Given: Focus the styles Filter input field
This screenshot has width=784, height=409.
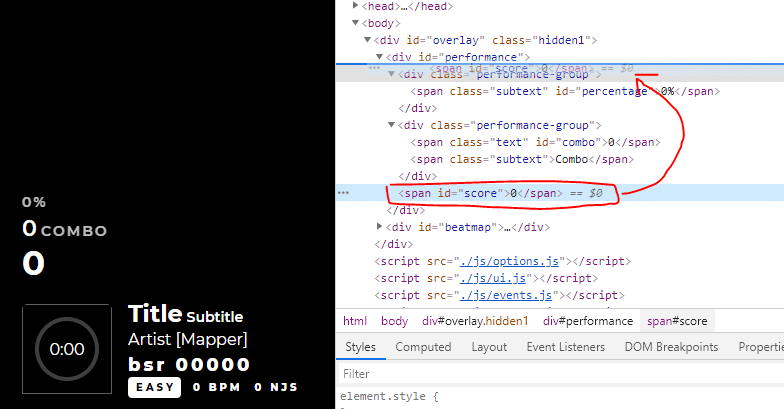Looking at the screenshot, I should pyautogui.click(x=560, y=374).
